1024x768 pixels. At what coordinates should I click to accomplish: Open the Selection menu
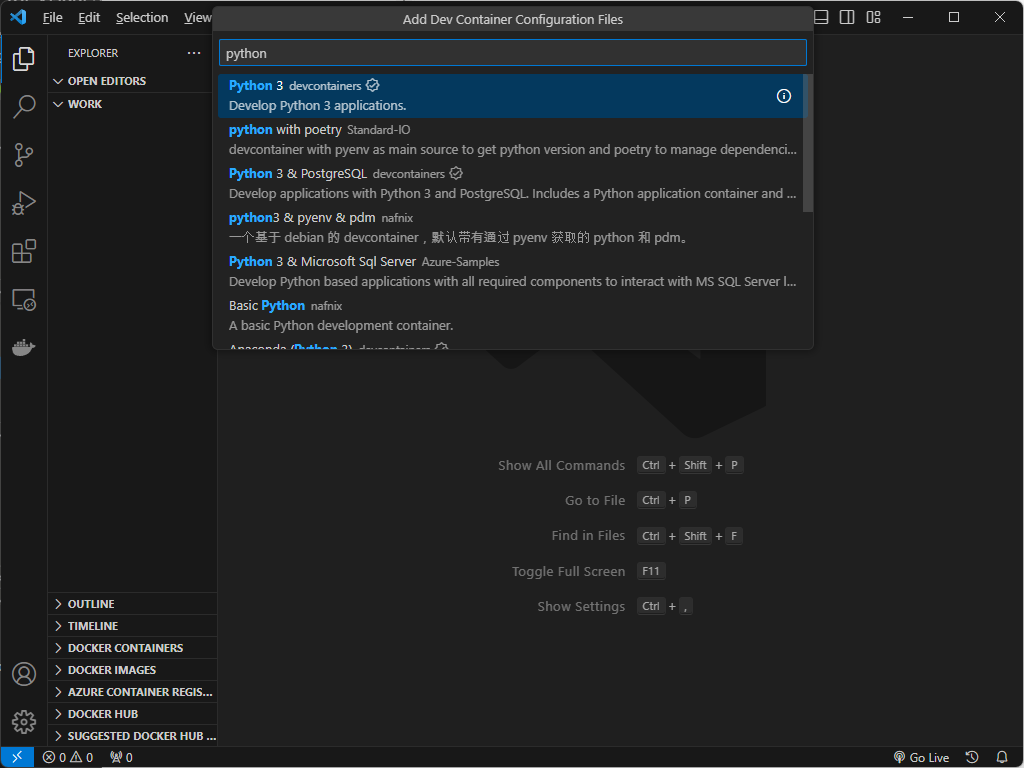[x=142, y=18]
